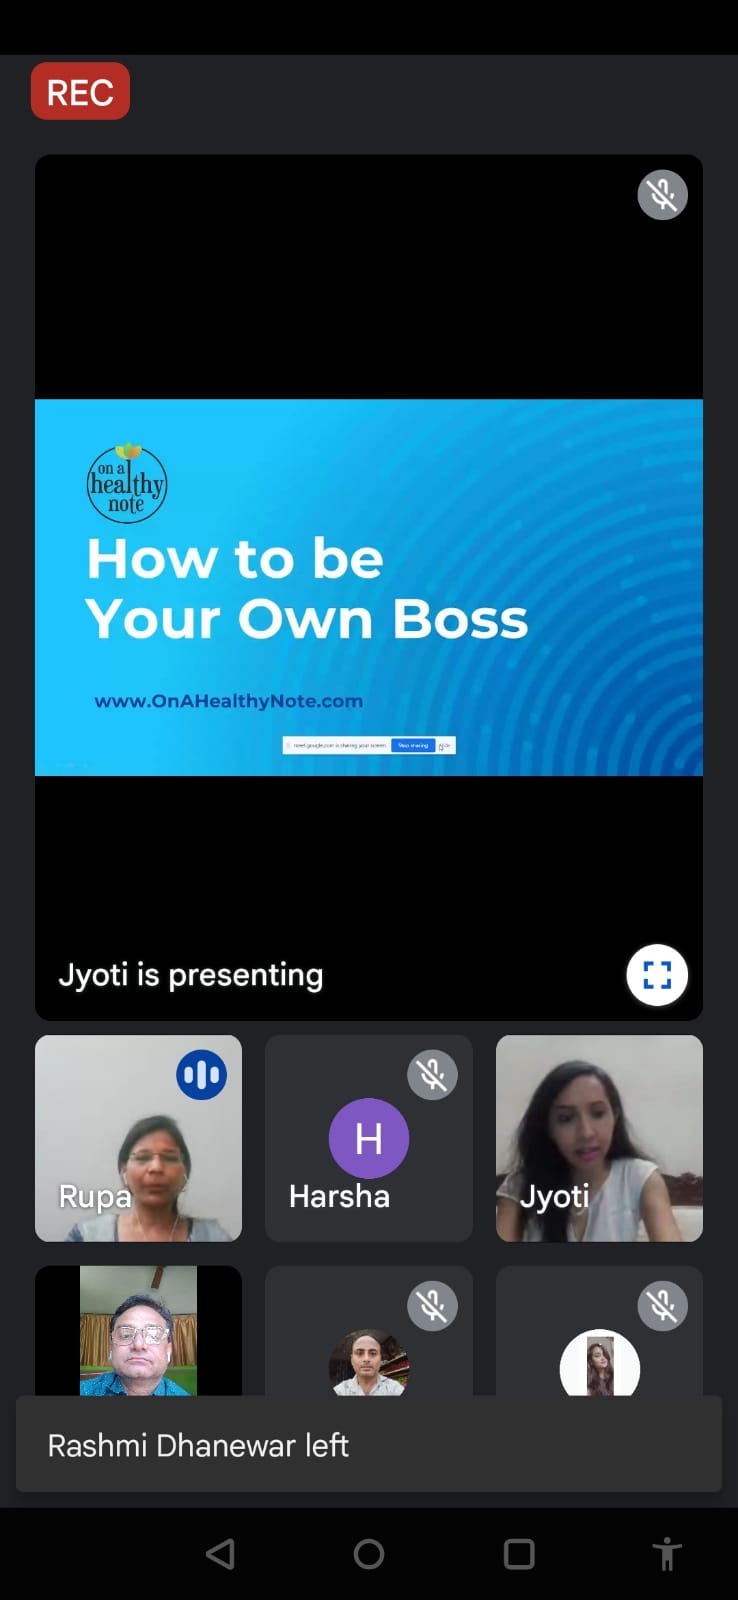Tap the muted mic icon on the presentation tile
Image resolution: width=738 pixels, height=1600 pixels.
coord(662,195)
